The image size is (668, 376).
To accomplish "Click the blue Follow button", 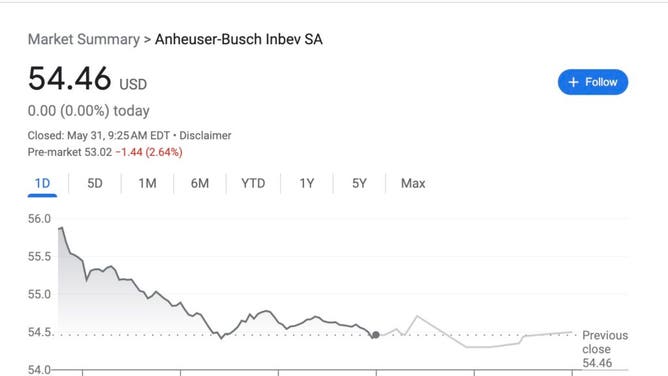I will click(593, 82).
